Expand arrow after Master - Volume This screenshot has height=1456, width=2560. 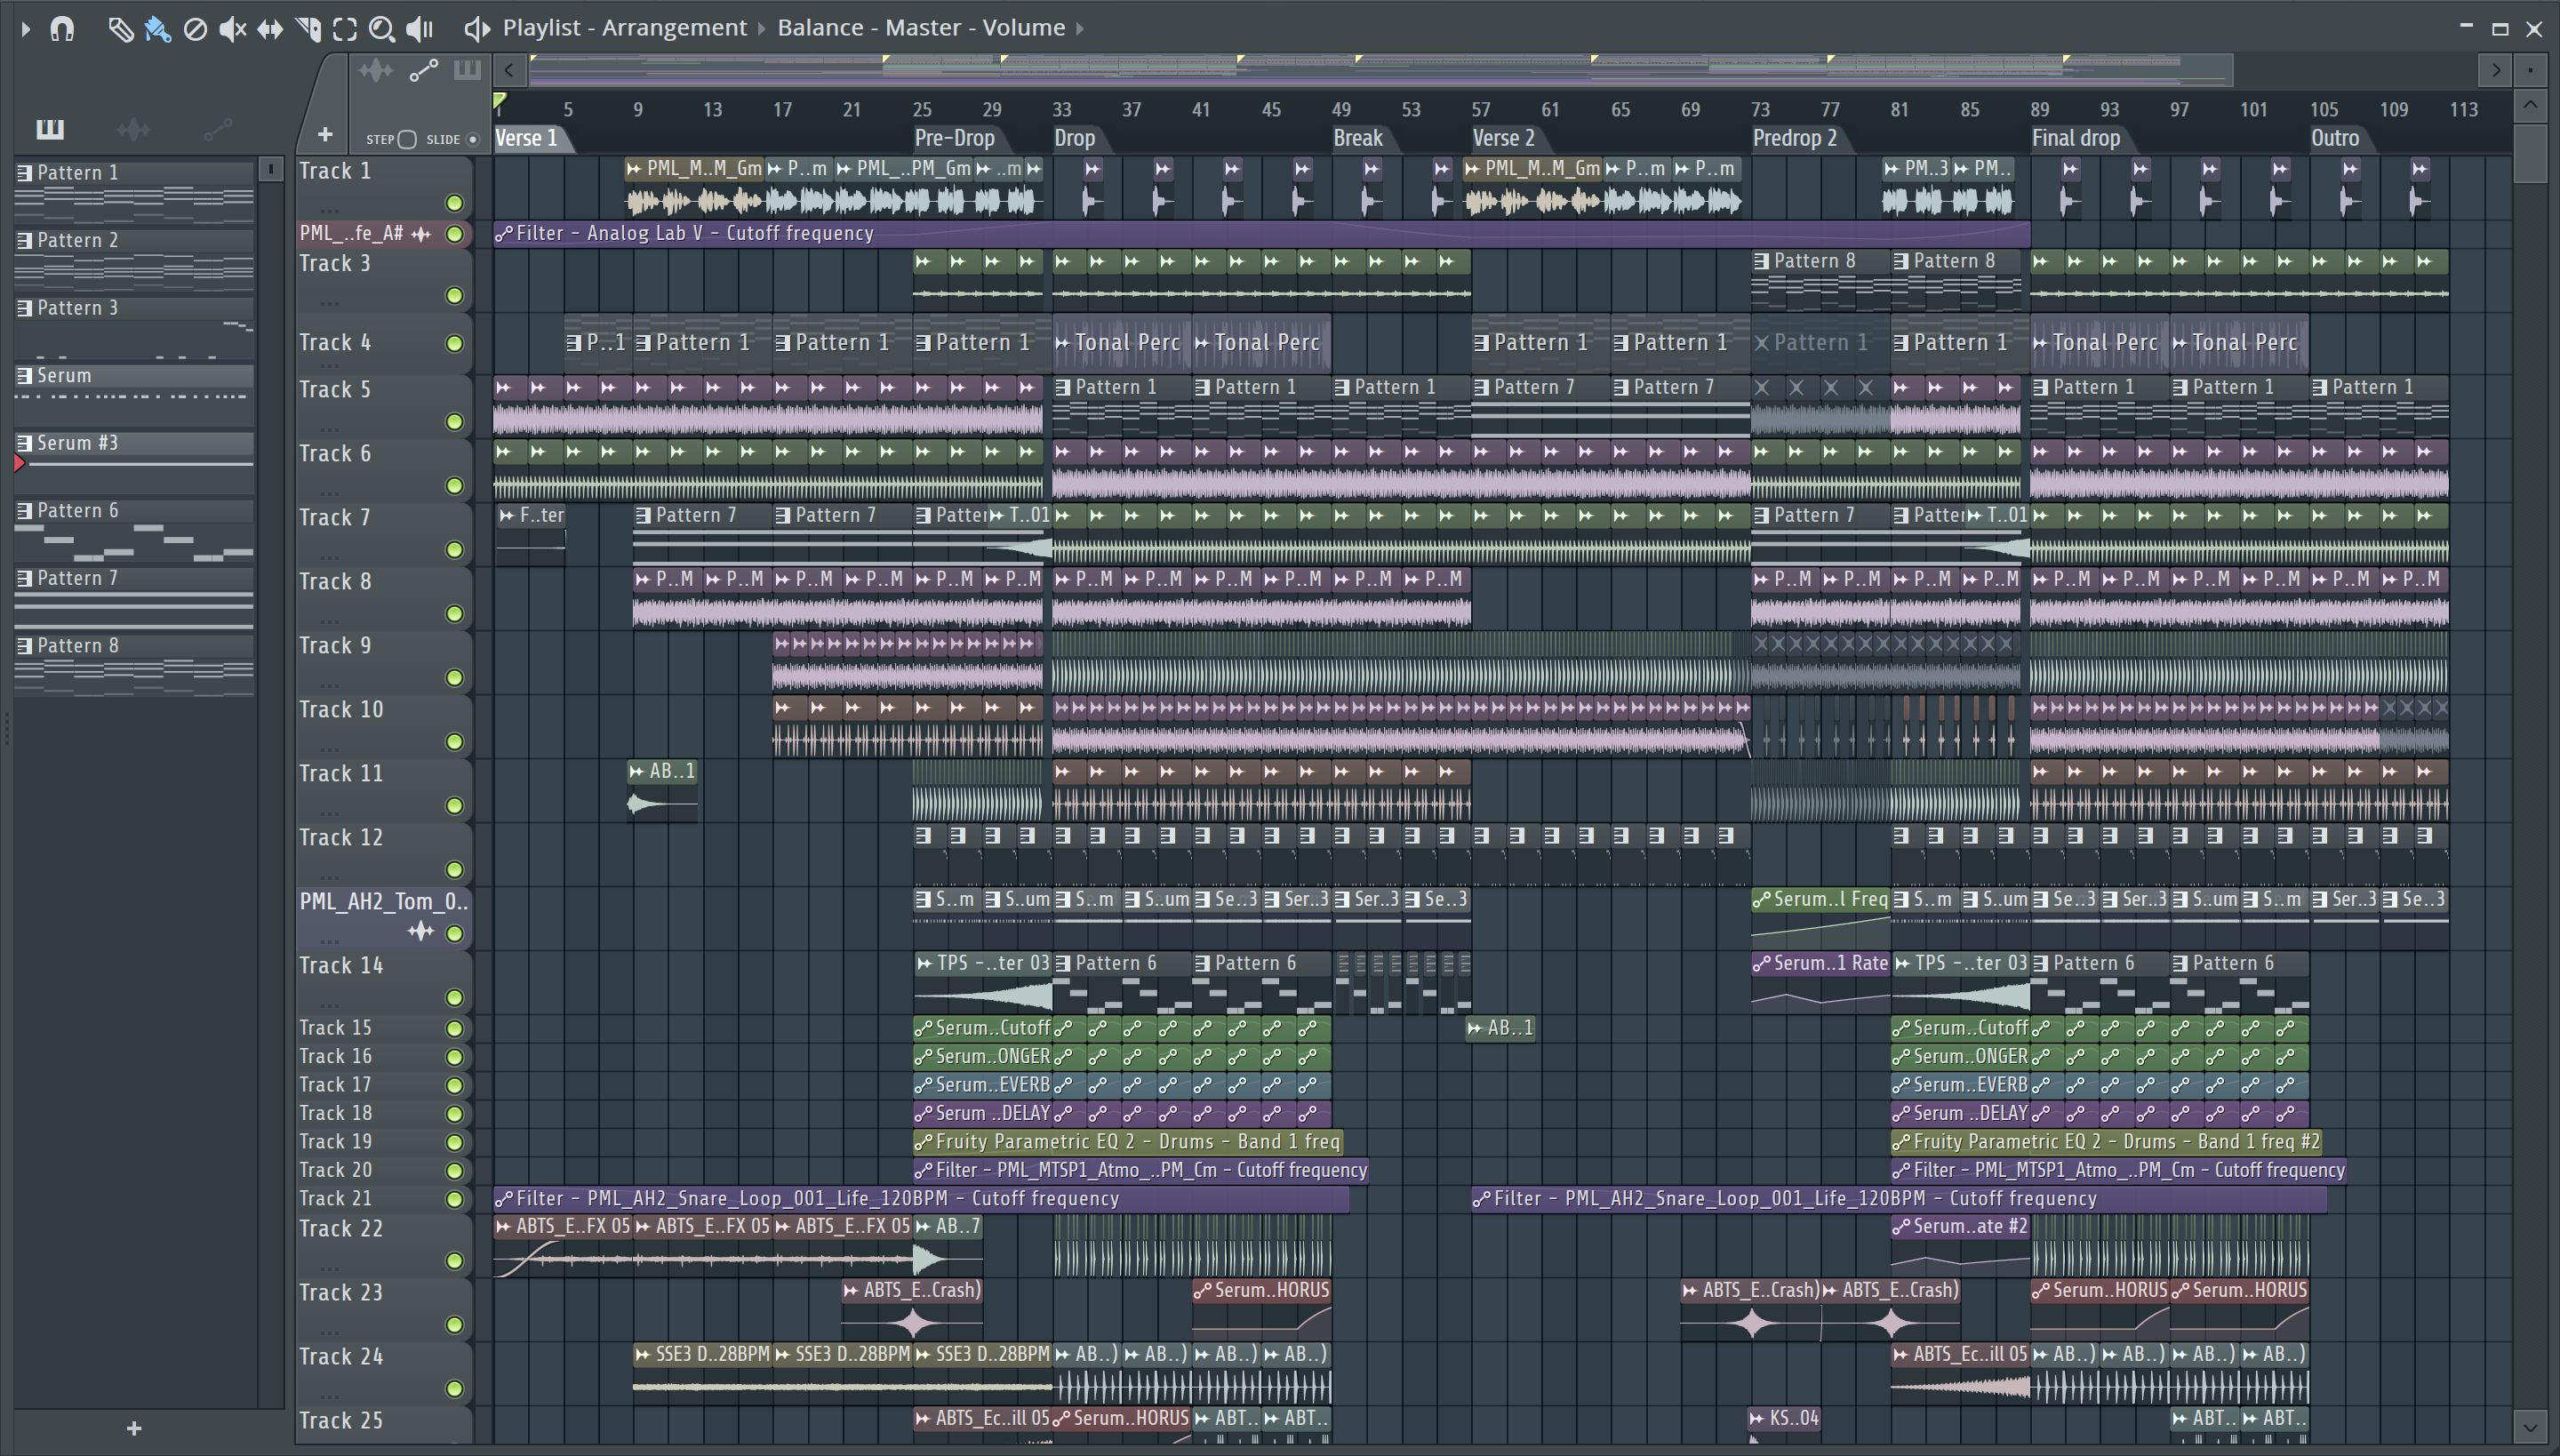(x=1080, y=28)
